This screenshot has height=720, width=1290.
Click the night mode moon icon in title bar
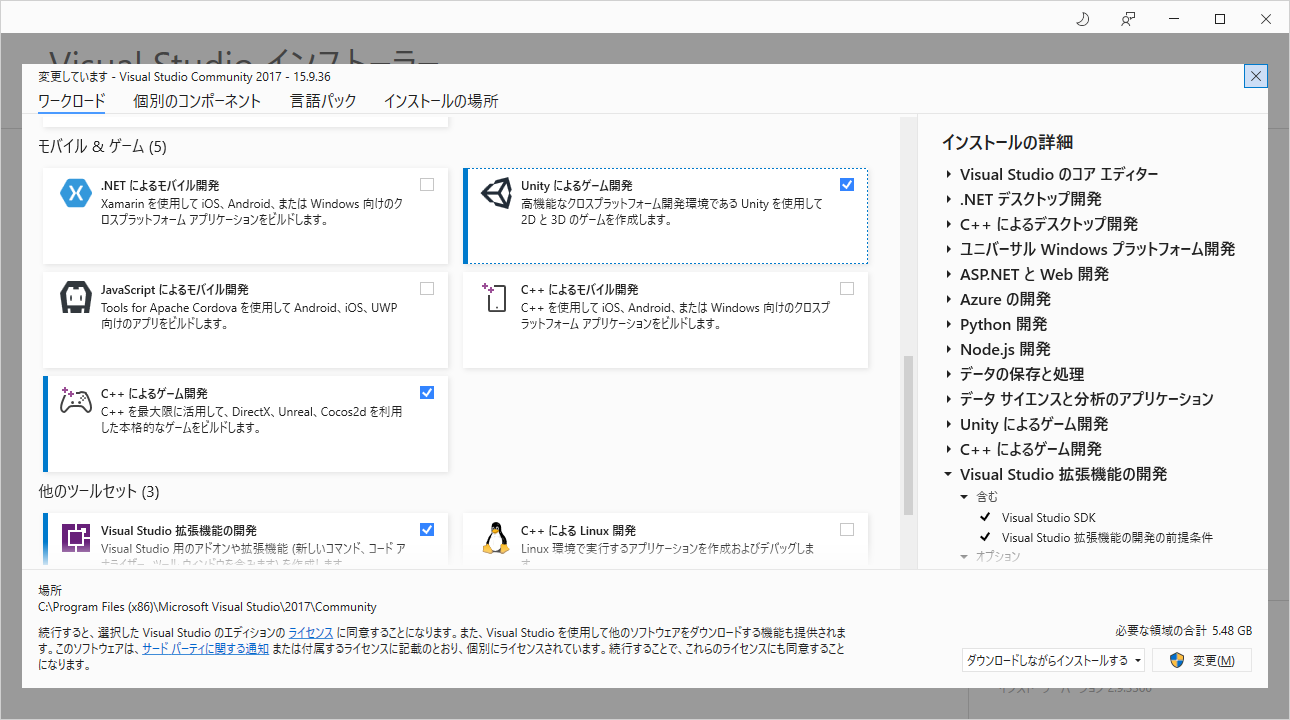pos(1082,19)
